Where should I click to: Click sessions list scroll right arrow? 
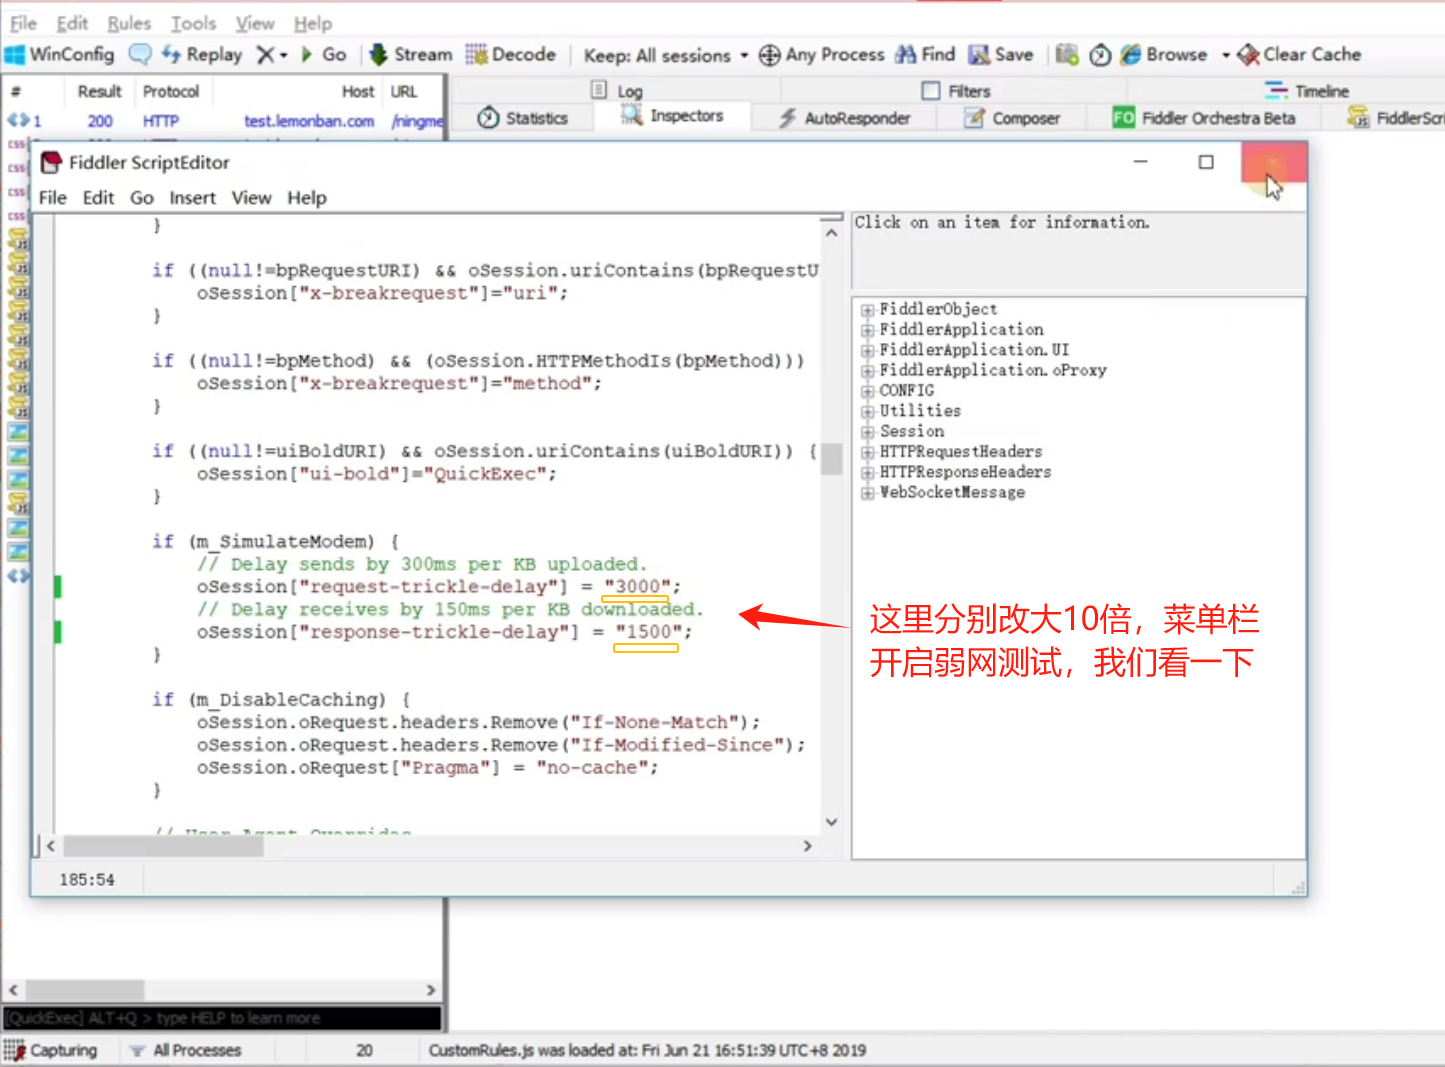coord(431,990)
